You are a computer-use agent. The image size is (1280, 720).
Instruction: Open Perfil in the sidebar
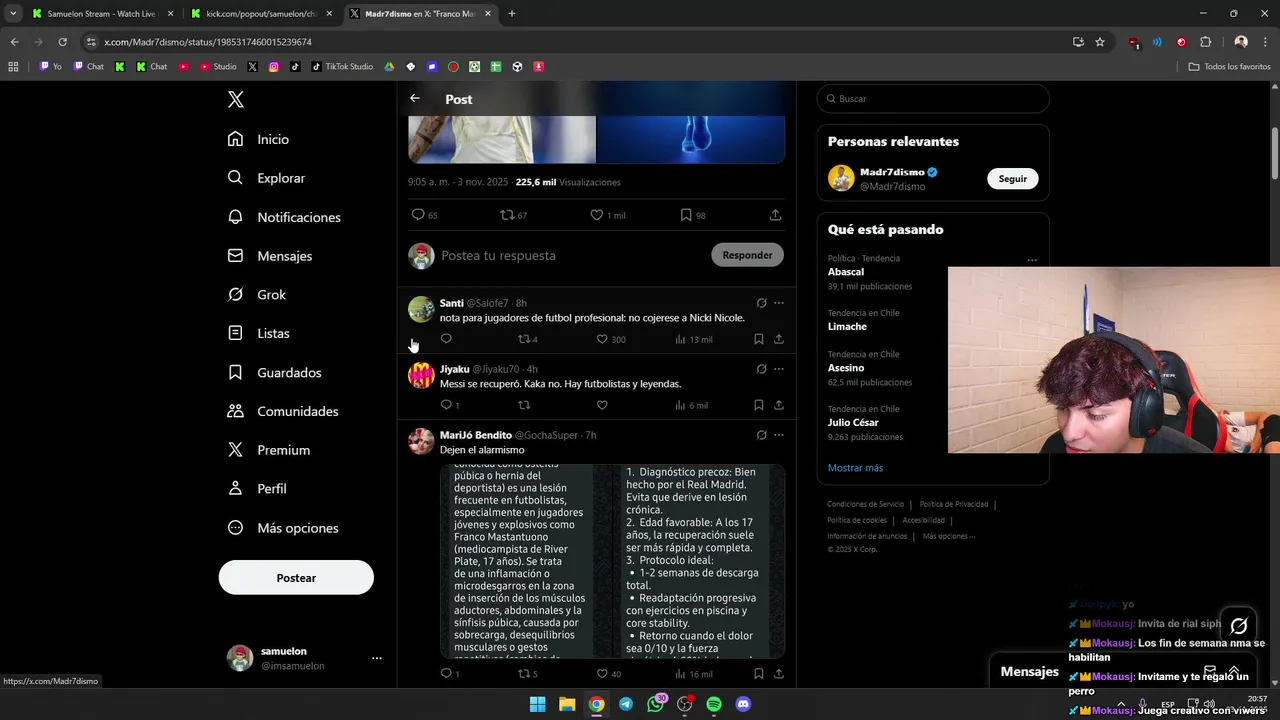257,489
